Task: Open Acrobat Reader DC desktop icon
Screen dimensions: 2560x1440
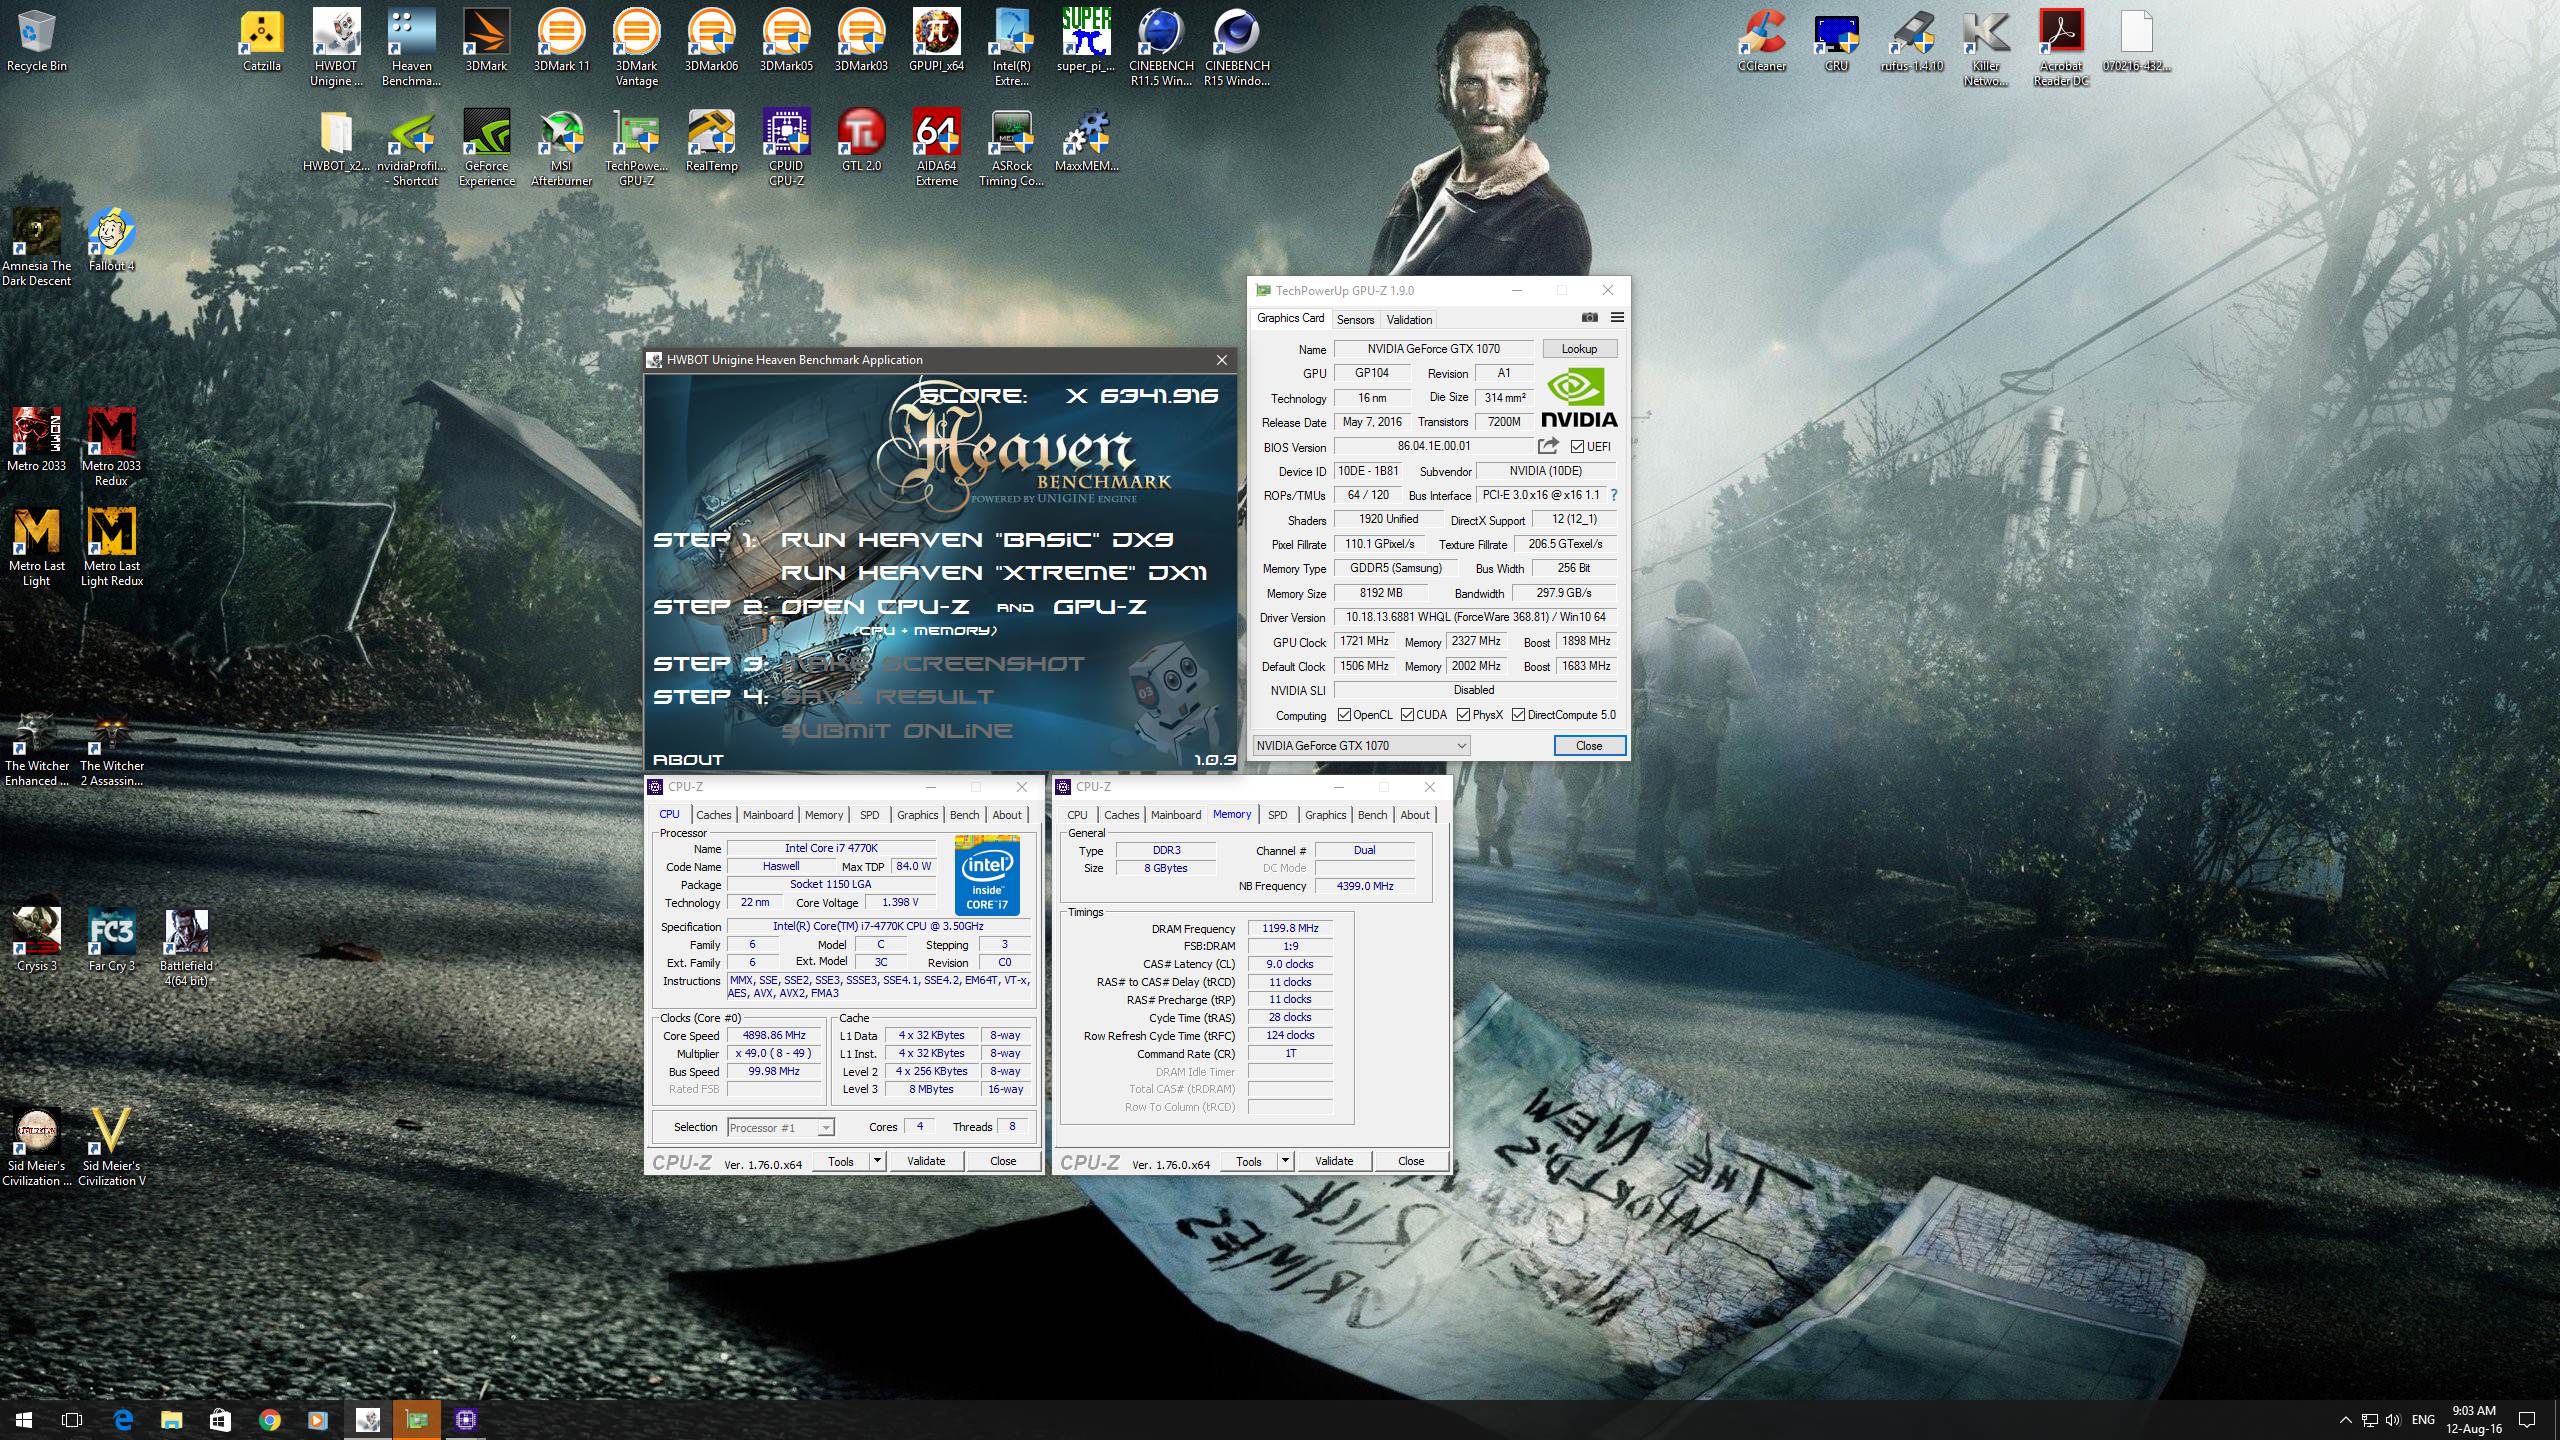Action: coord(2061,48)
